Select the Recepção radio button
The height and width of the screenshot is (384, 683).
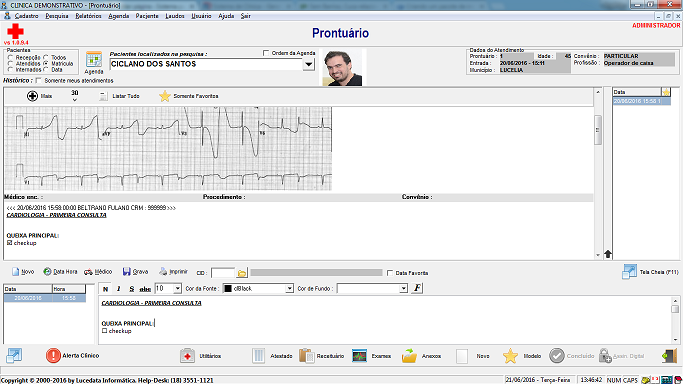coord(10,57)
